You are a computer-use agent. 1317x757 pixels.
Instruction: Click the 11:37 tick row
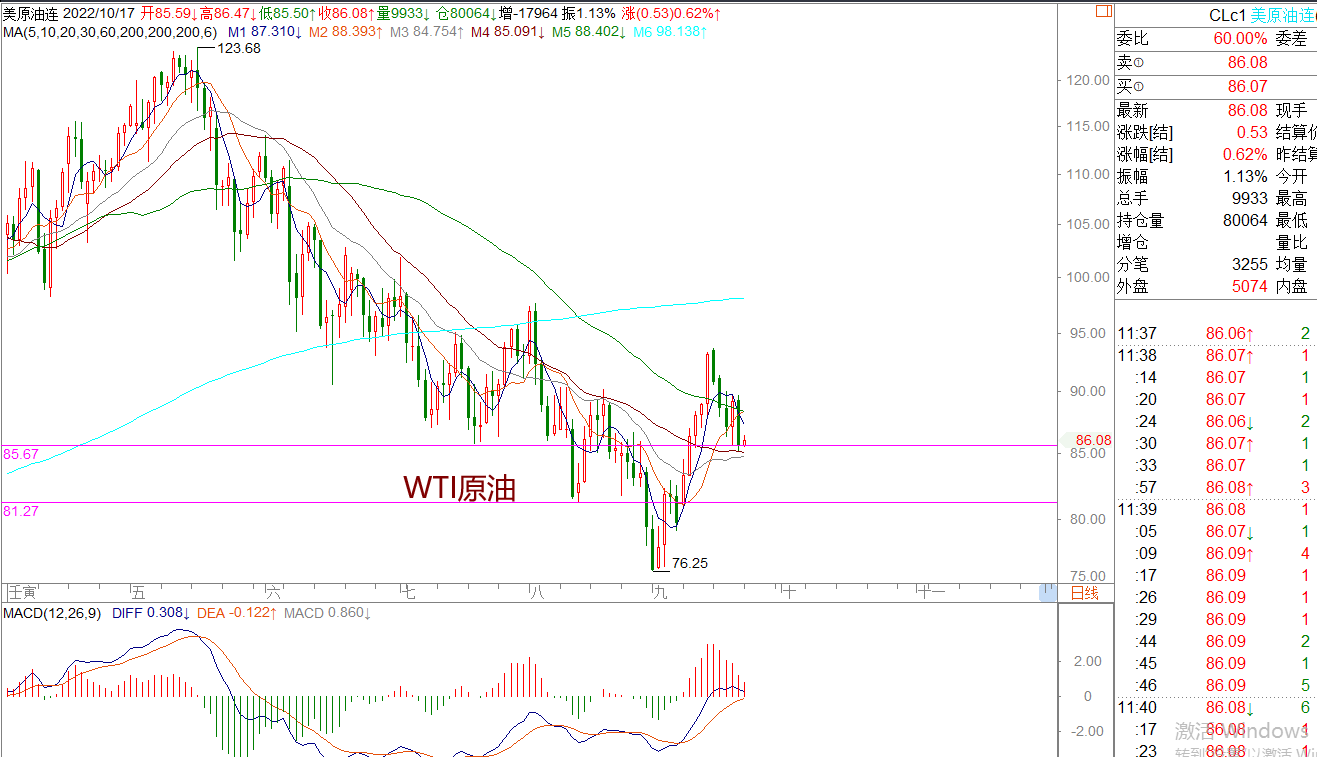click(x=1216, y=333)
